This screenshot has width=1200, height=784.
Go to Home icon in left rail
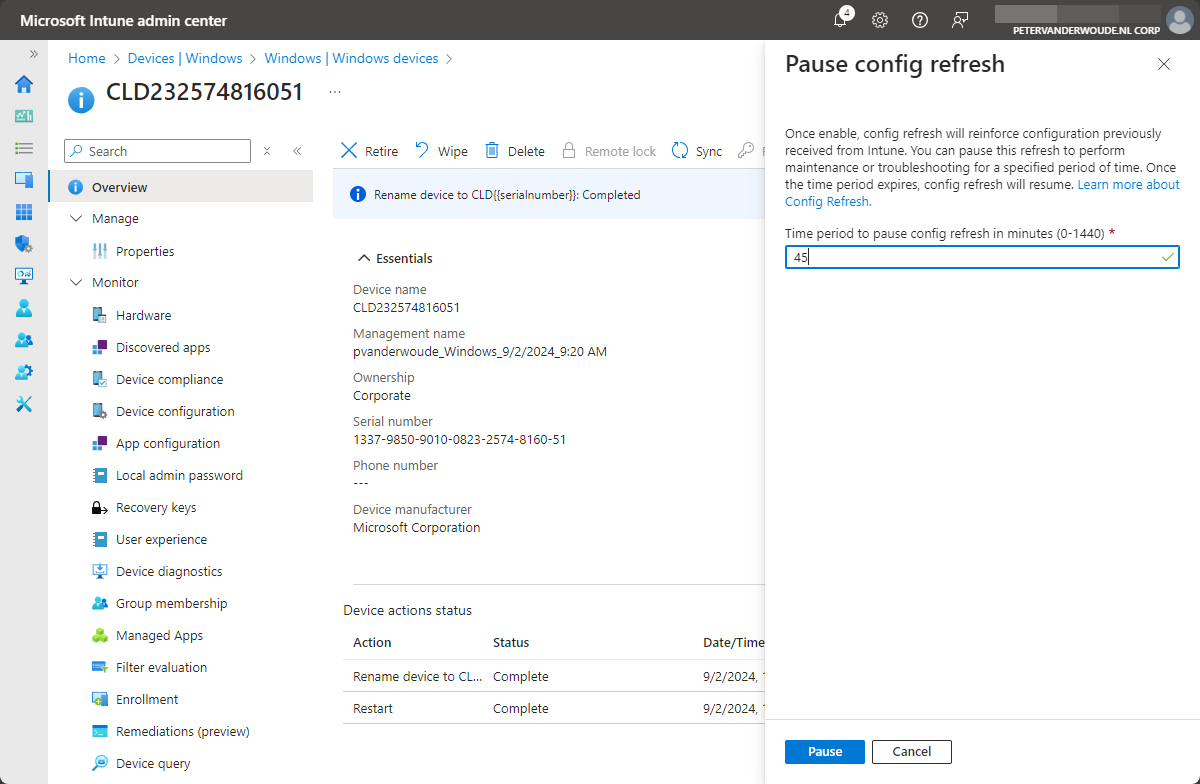pyautogui.click(x=24, y=84)
